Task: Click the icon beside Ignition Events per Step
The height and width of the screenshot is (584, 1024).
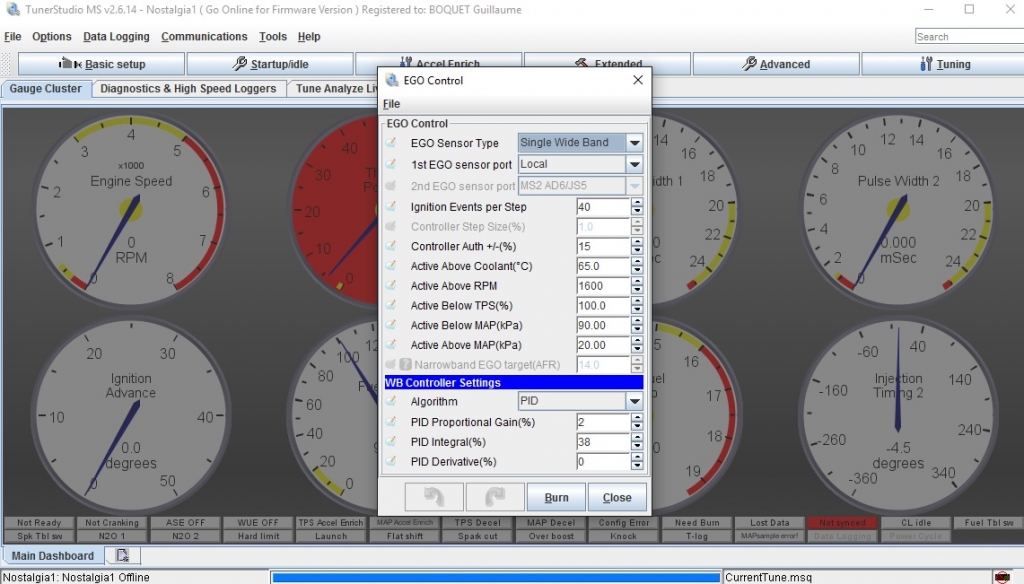Action: [x=391, y=206]
